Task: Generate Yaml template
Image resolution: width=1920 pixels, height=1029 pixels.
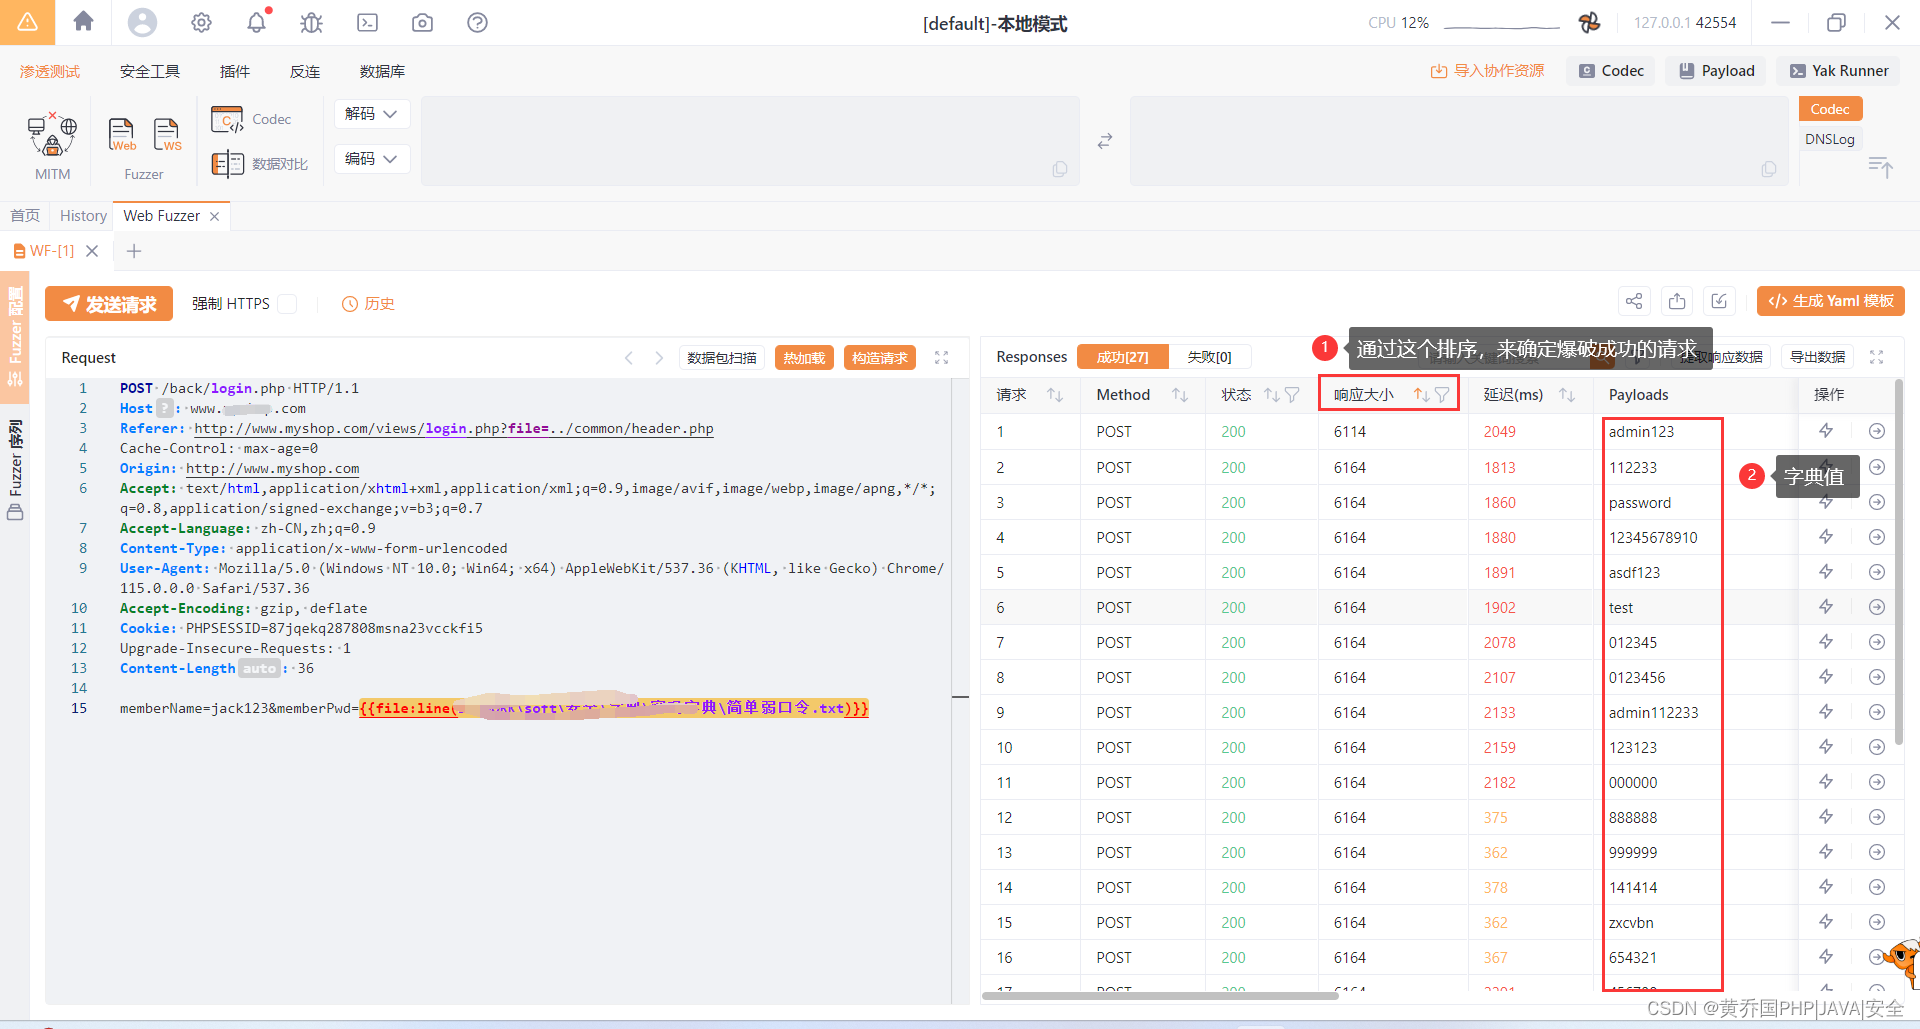Action: click(x=1831, y=301)
